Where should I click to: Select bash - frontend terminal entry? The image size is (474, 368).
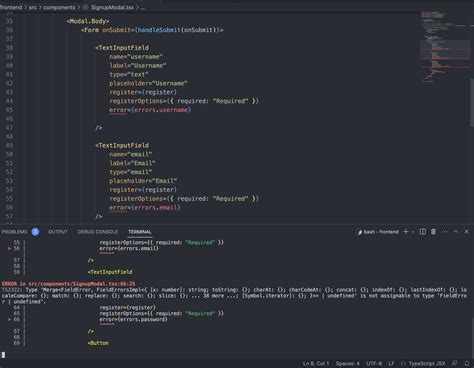point(378,232)
